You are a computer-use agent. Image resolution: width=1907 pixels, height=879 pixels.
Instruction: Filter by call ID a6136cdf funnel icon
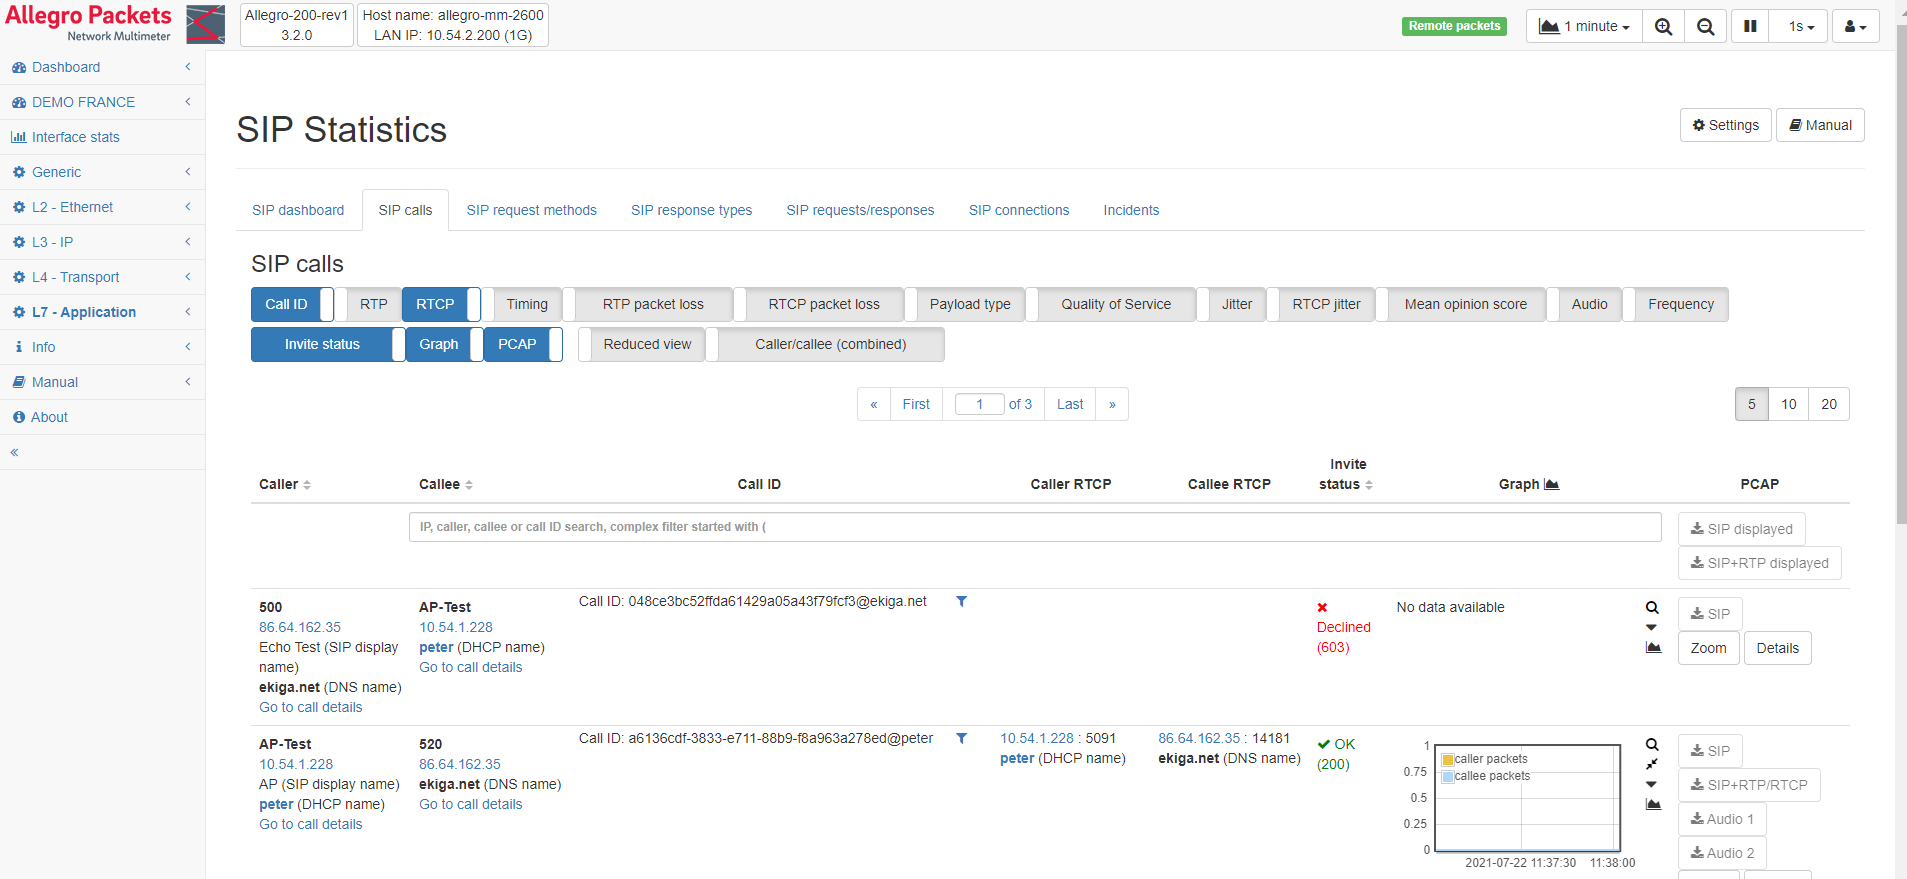coord(962,738)
